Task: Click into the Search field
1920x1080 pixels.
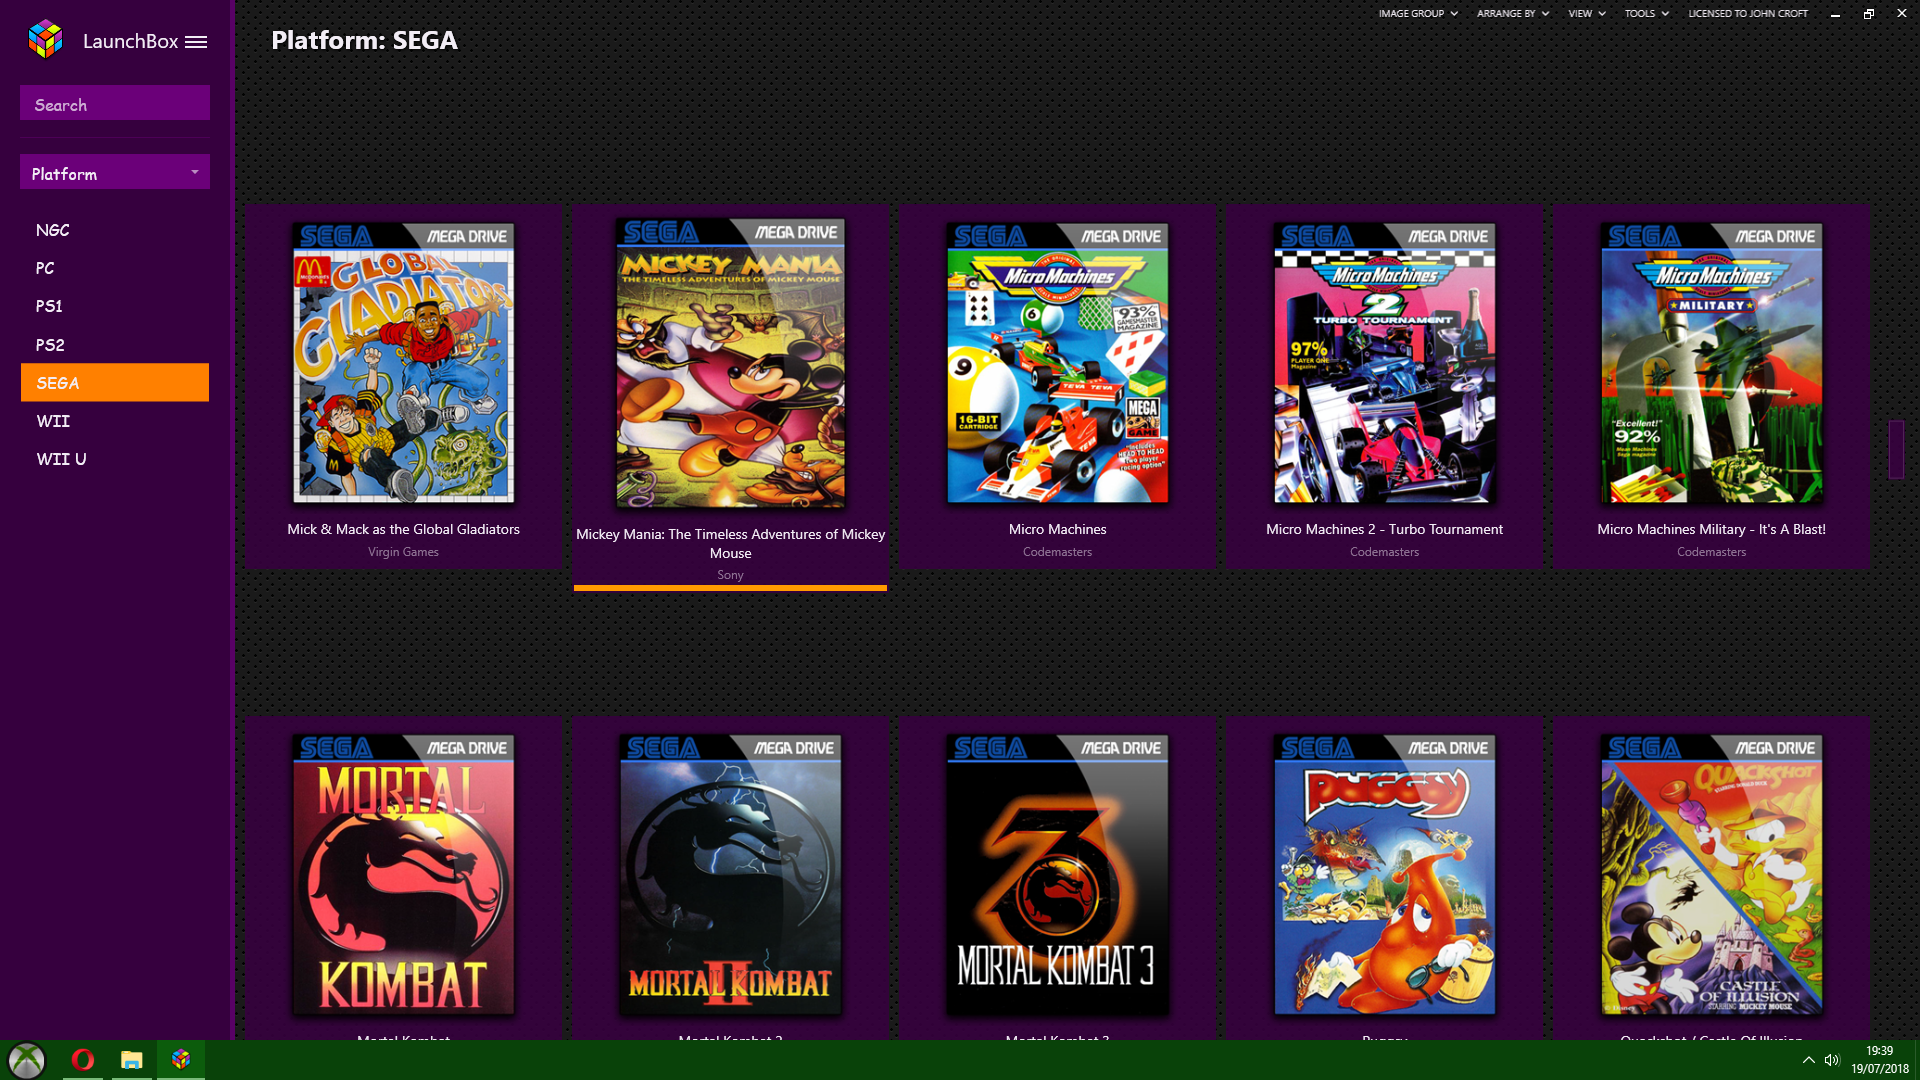Action: click(115, 104)
